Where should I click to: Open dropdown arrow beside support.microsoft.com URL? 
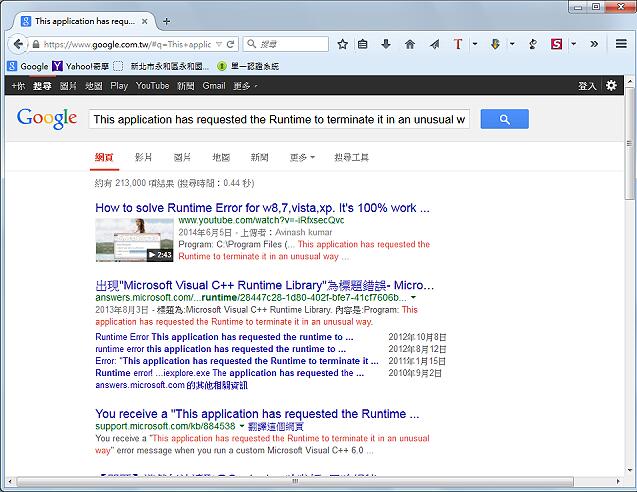(x=242, y=426)
